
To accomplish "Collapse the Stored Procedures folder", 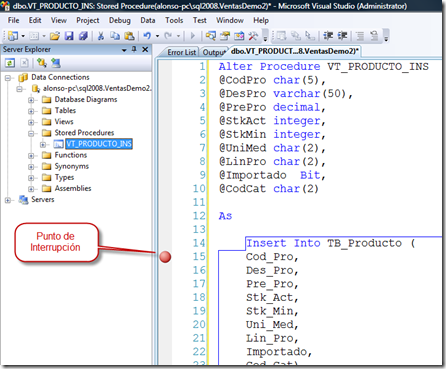I will pos(31,133).
